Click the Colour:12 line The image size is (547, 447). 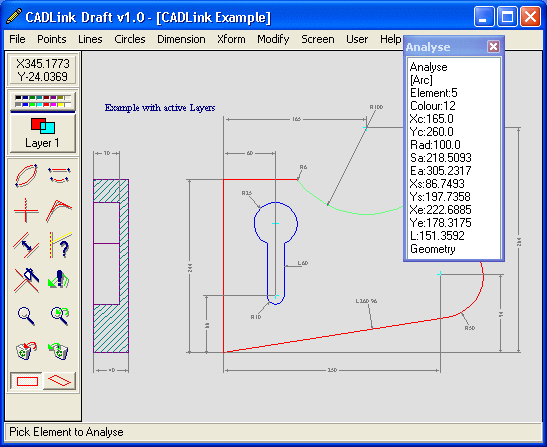pyautogui.click(x=433, y=106)
